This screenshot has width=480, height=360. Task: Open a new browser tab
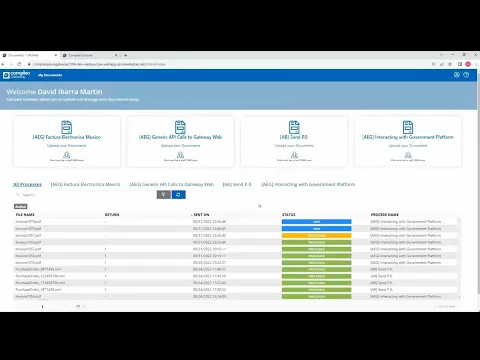point(126,55)
